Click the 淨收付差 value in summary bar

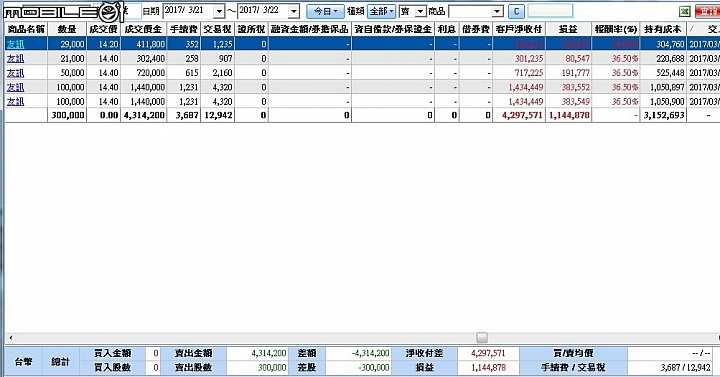488,353
